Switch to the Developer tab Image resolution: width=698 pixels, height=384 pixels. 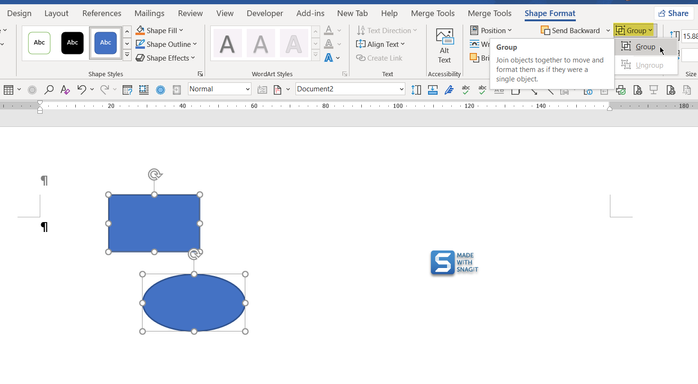coord(265,13)
